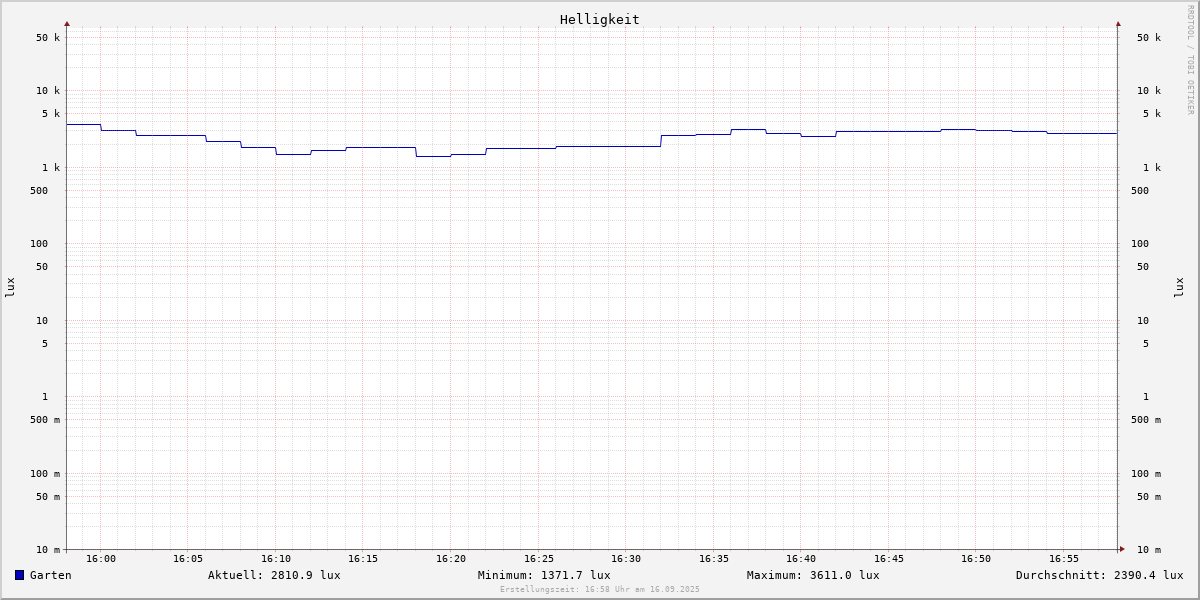Screen dimensions: 1200x600
Task: Click the 16:55 time axis label
Action: [x=1064, y=559]
